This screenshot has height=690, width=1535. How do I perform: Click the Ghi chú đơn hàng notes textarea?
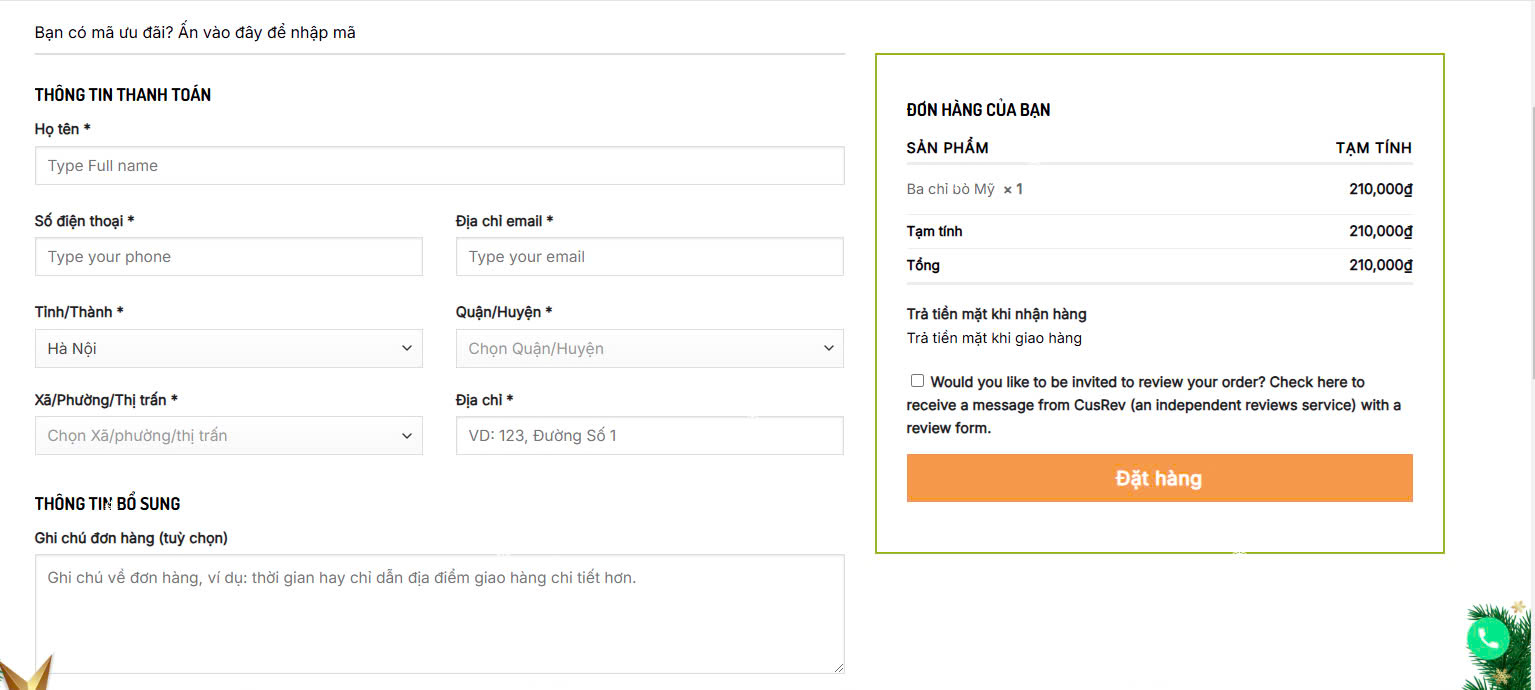click(439, 613)
